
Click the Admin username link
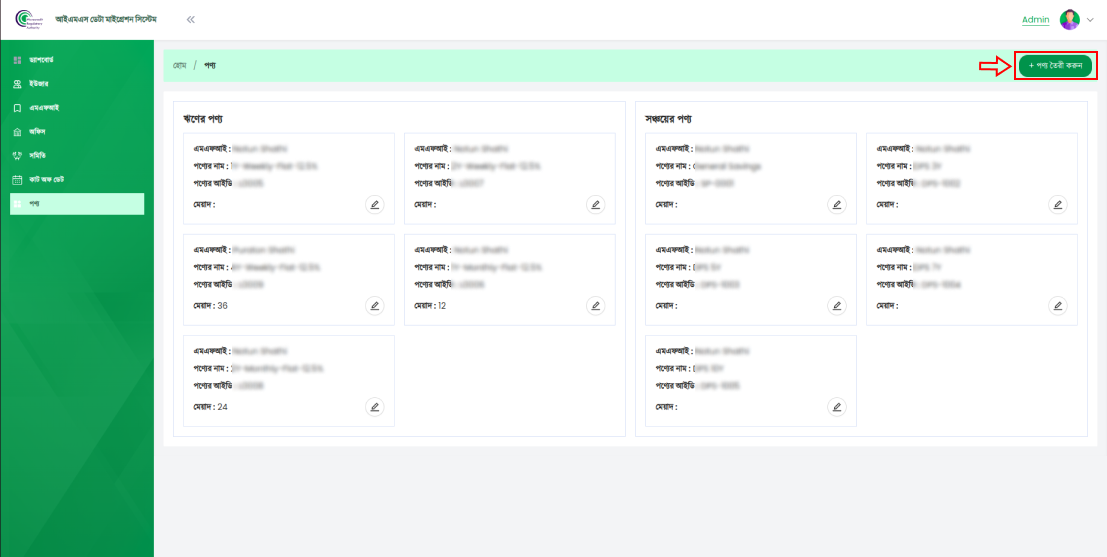(1035, 20)
